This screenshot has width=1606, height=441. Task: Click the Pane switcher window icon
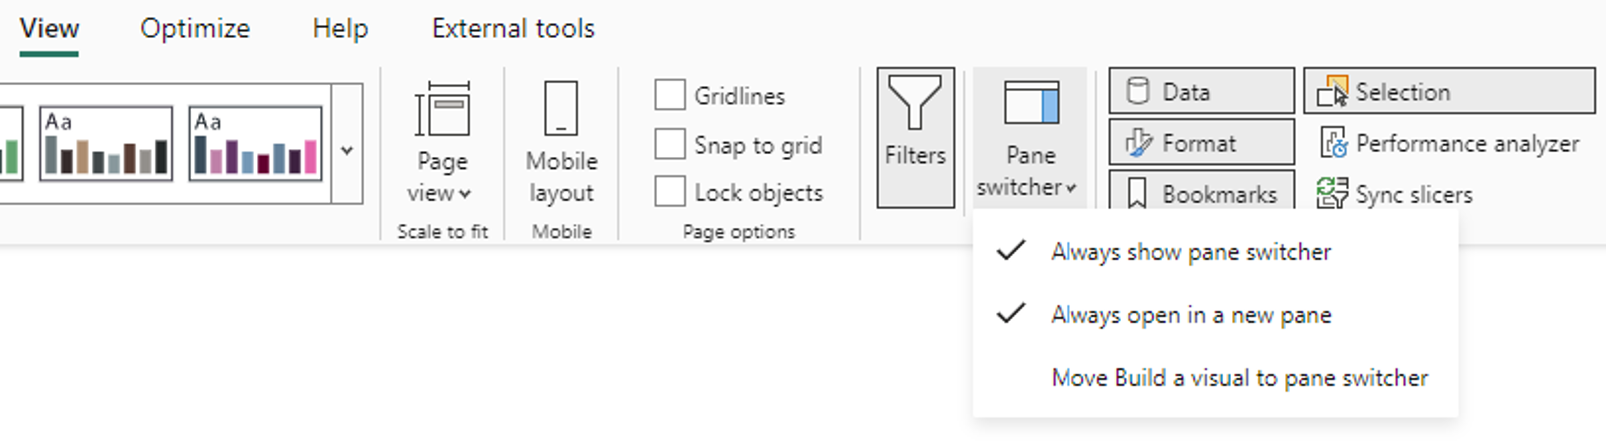pyautogui.click(x=1031, y=103)
